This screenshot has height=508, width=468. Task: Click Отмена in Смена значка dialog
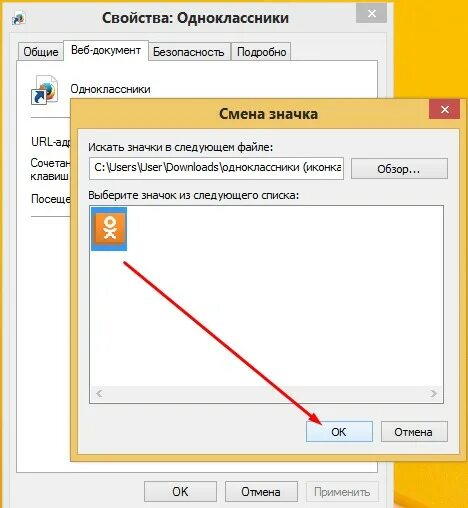pyautogui.click(x=414, y=432)
